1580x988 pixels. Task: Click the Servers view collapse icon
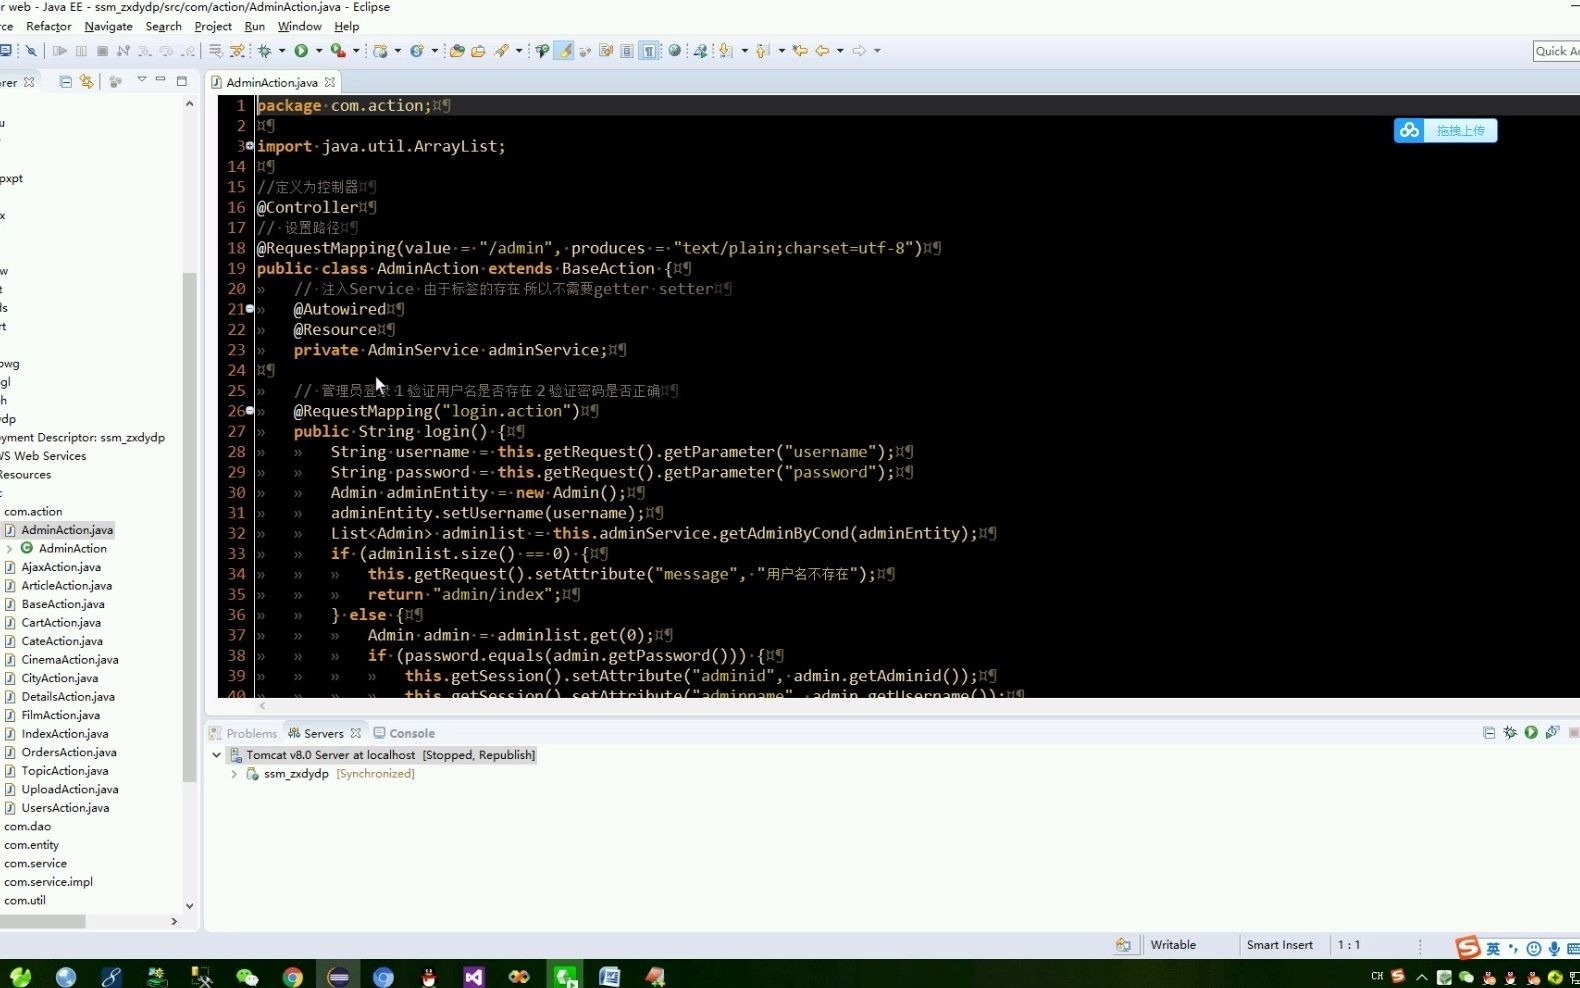[1489, 733]
